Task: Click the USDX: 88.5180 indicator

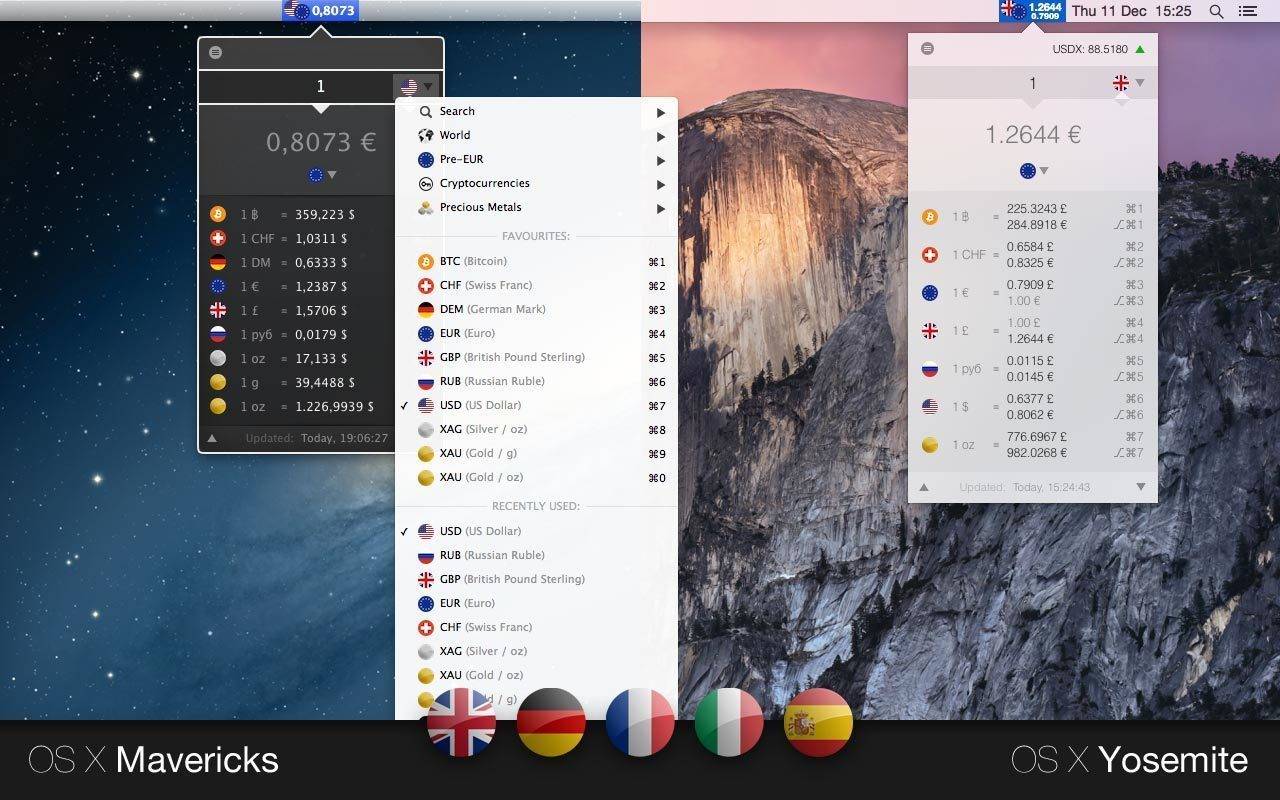Action: 1098,49
